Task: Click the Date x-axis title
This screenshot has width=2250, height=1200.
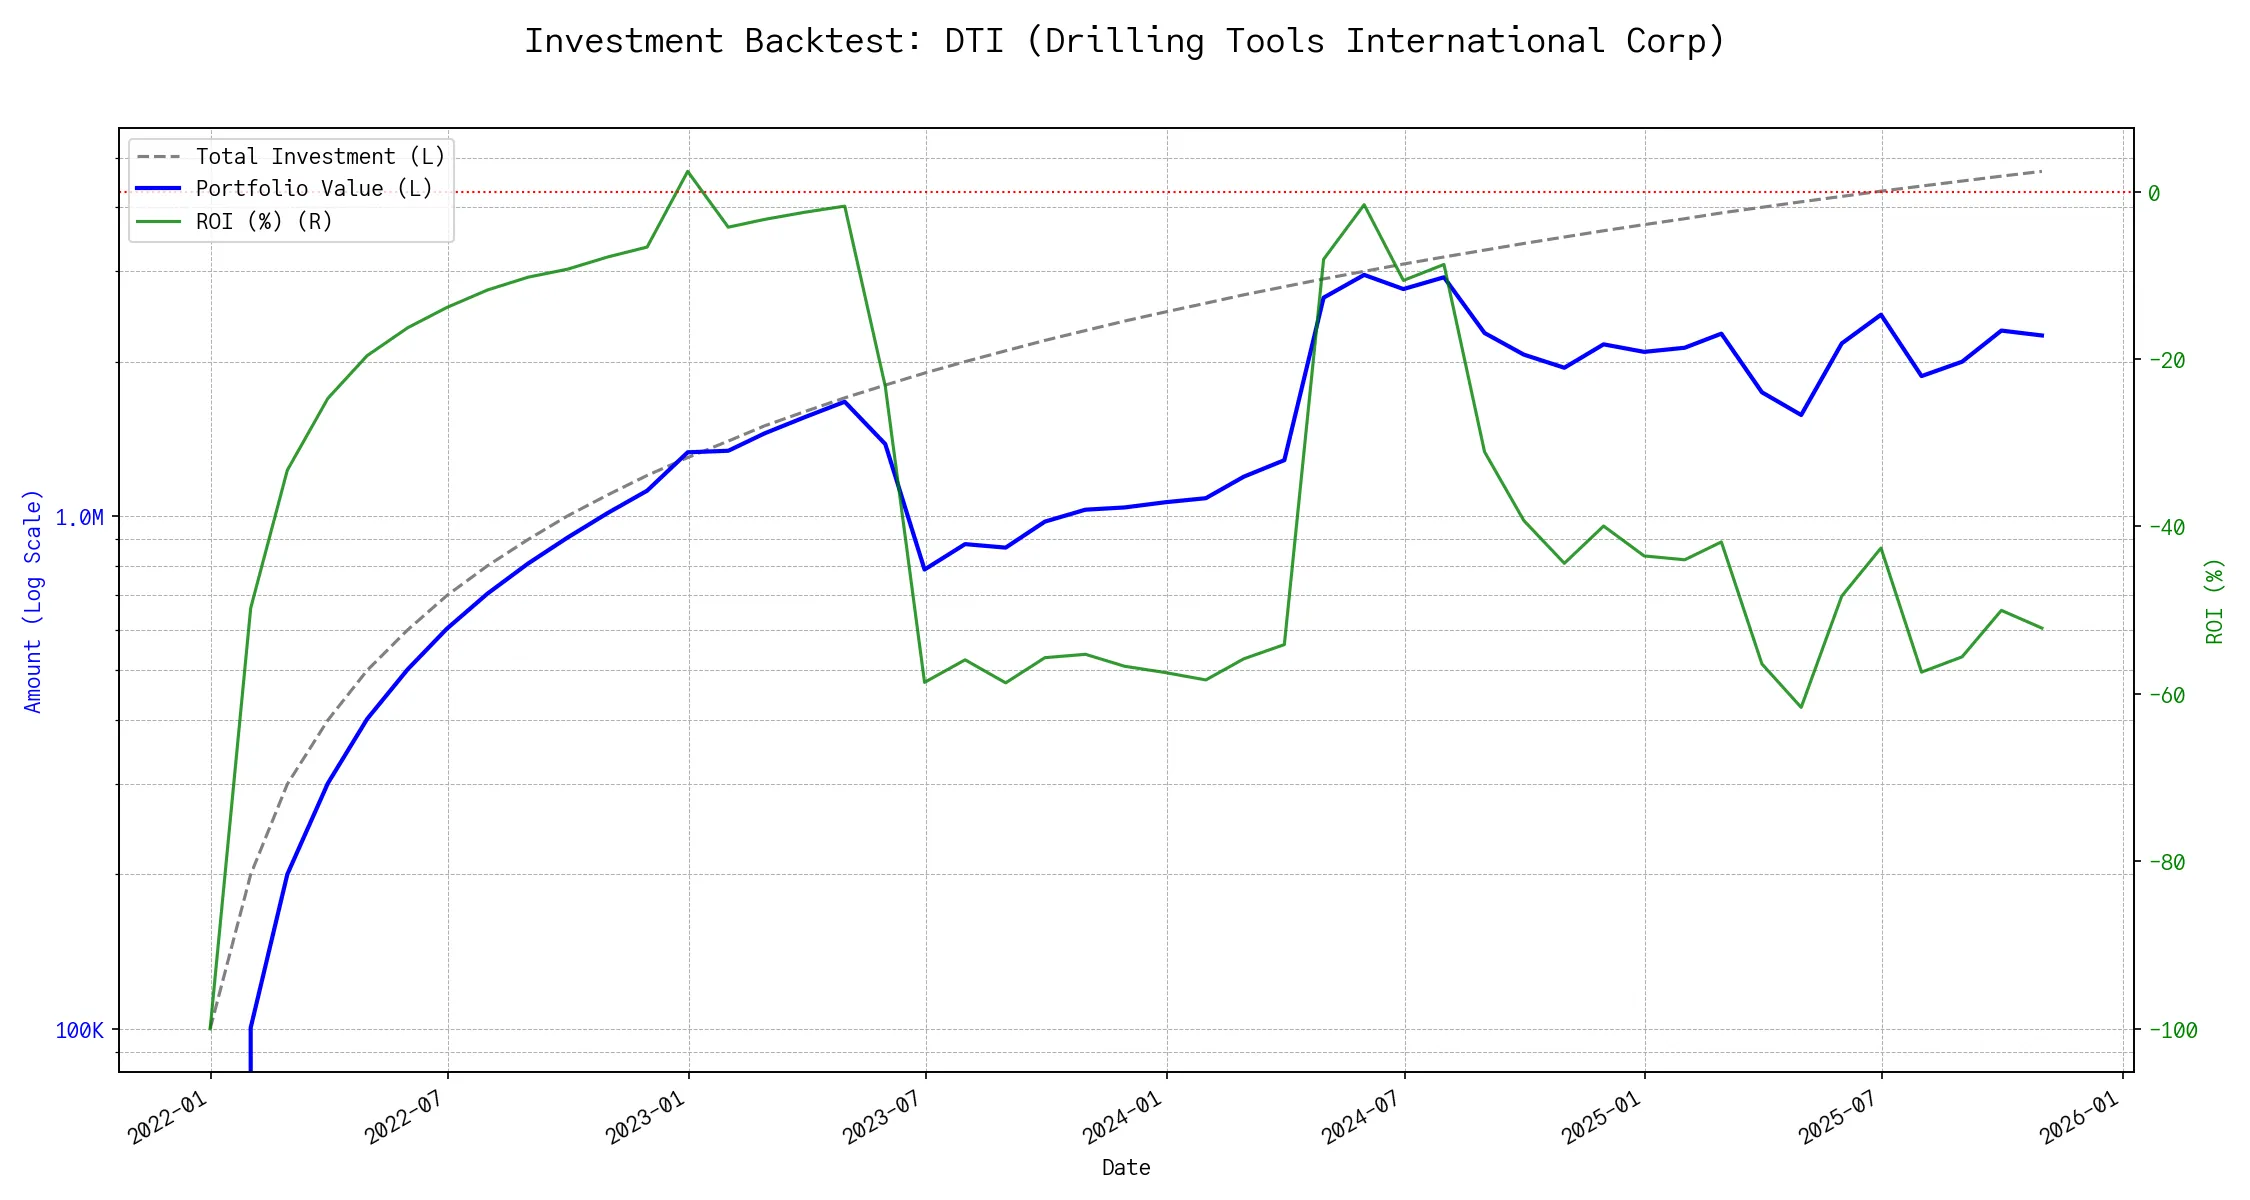Action: coord(1126,1167)
